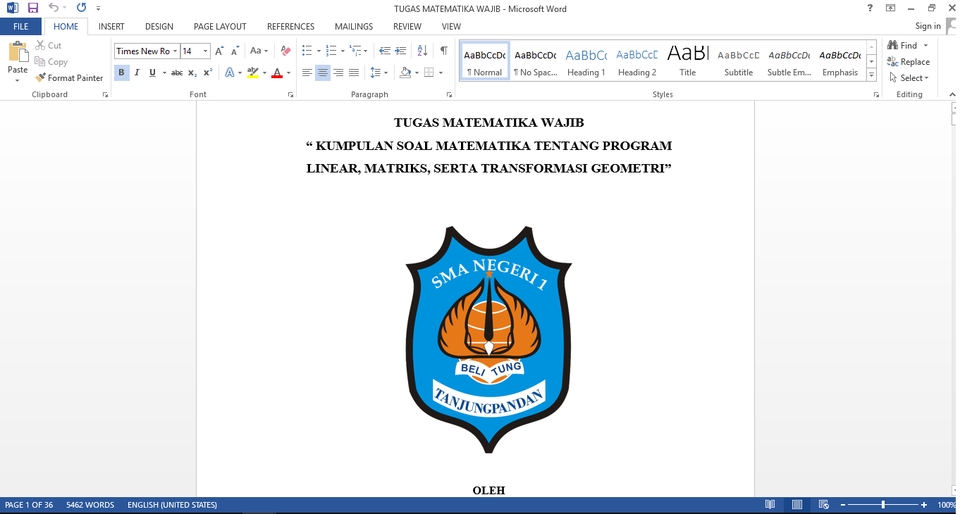This screenshot has width=960, height=514.
Task: Switch to REVIEW tab
Action: (407, 26)
